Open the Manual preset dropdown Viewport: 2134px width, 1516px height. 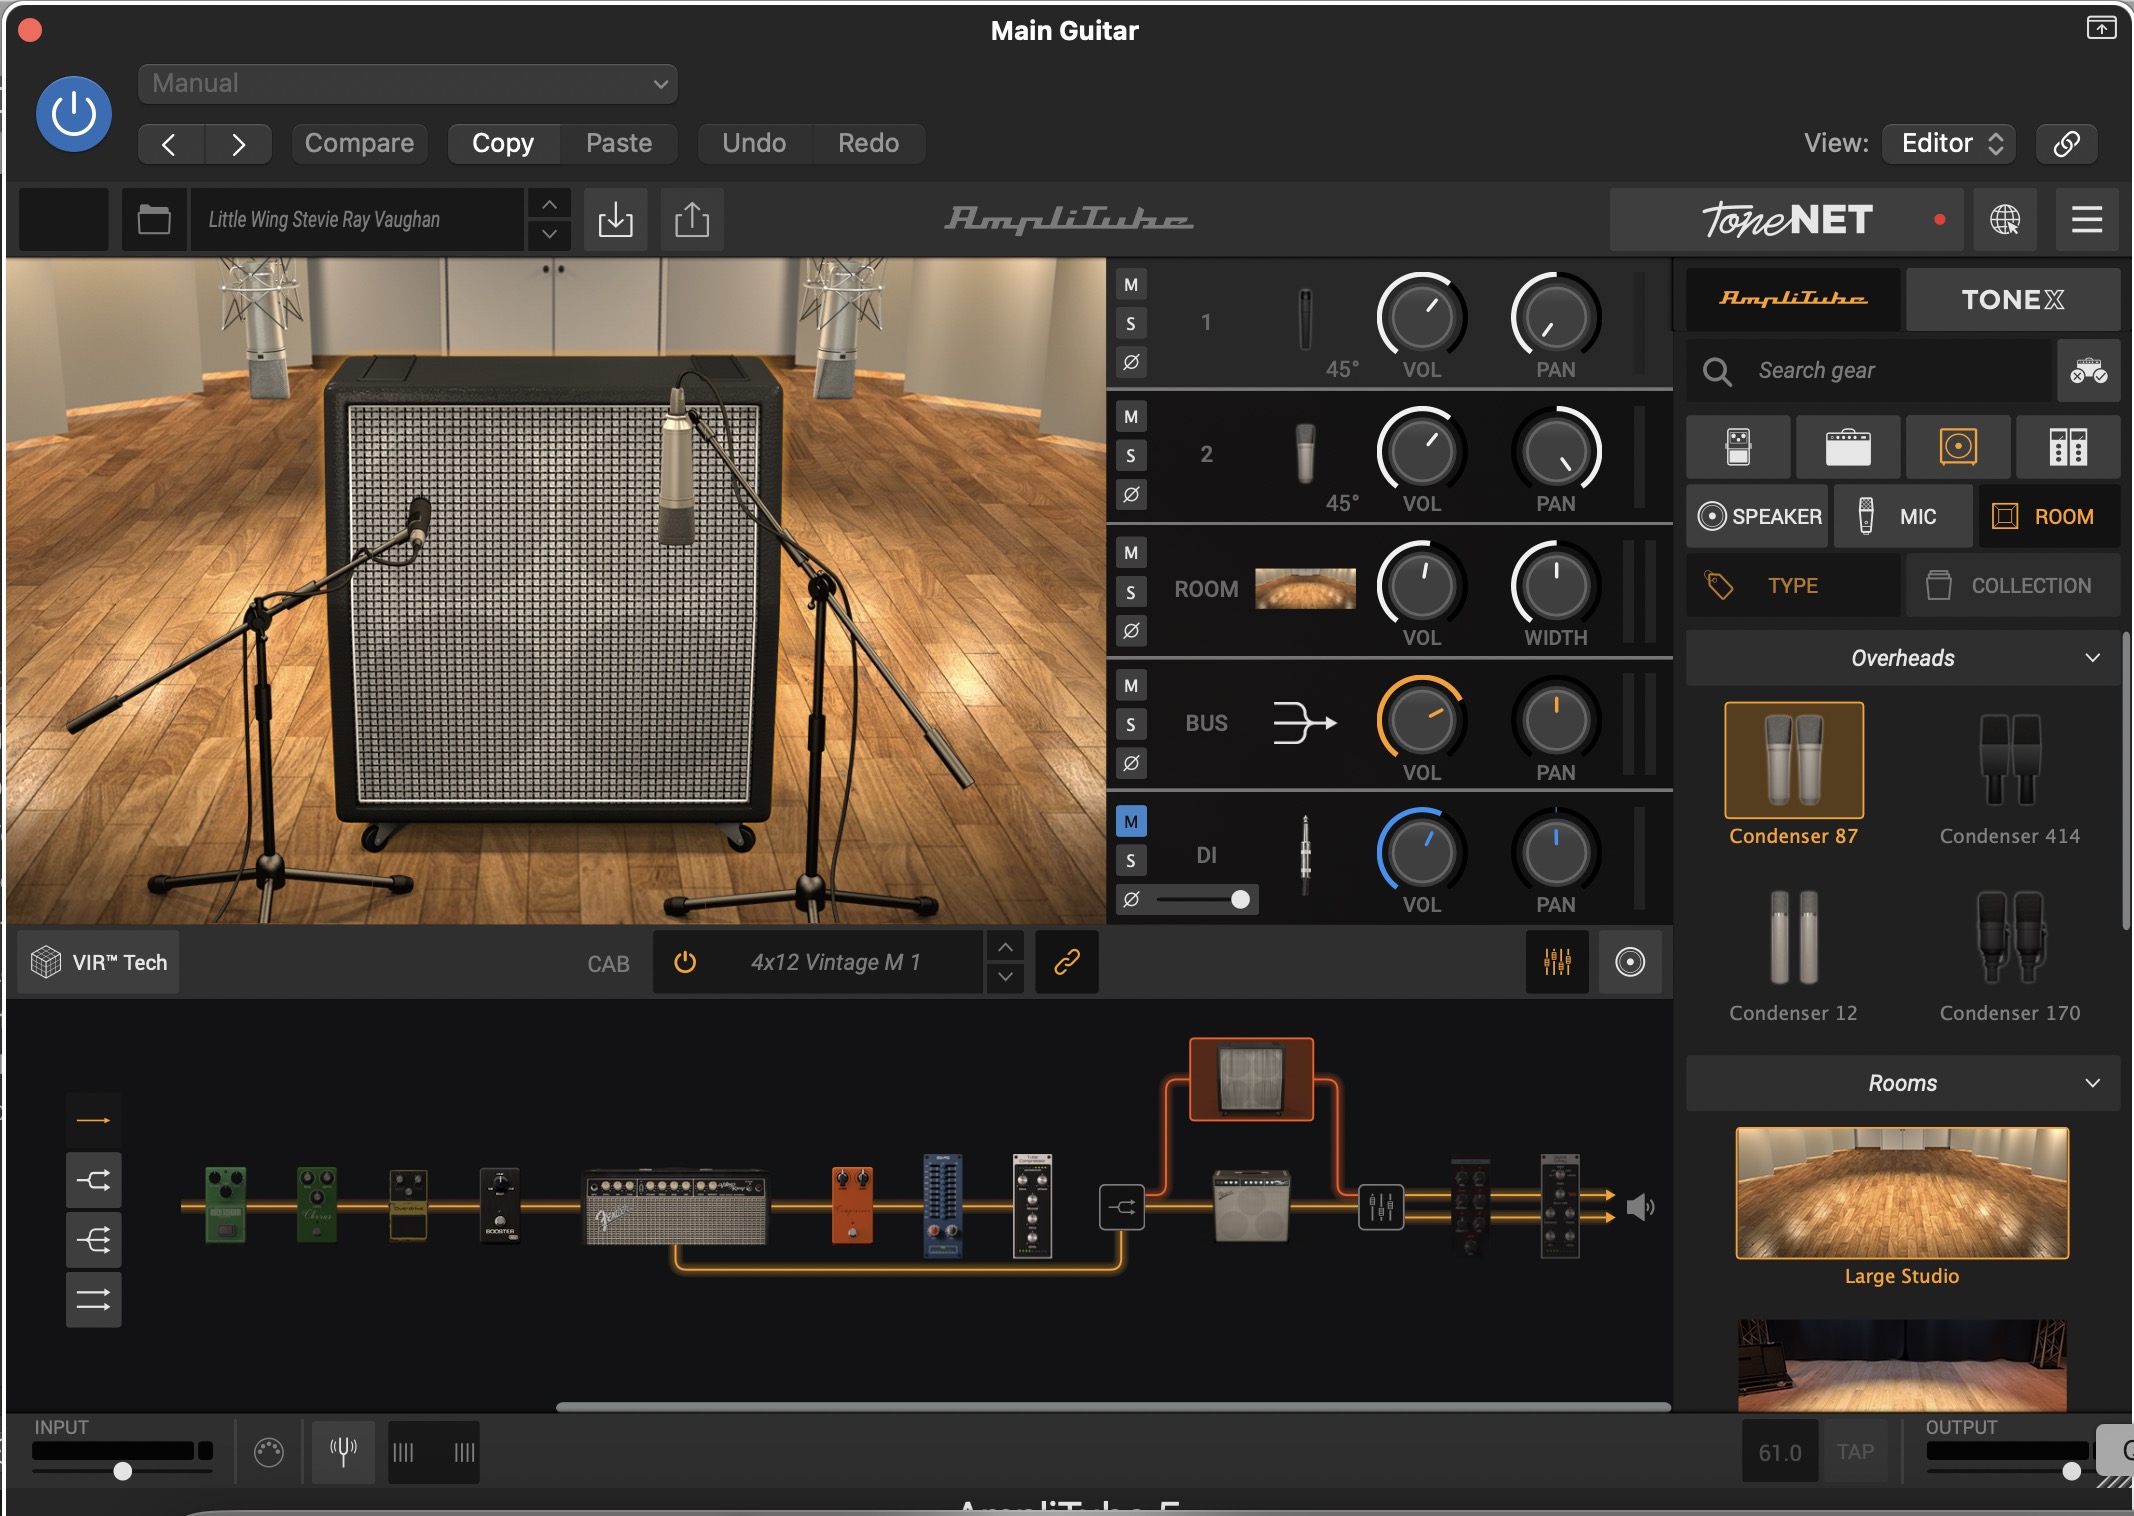coord(408,84)
